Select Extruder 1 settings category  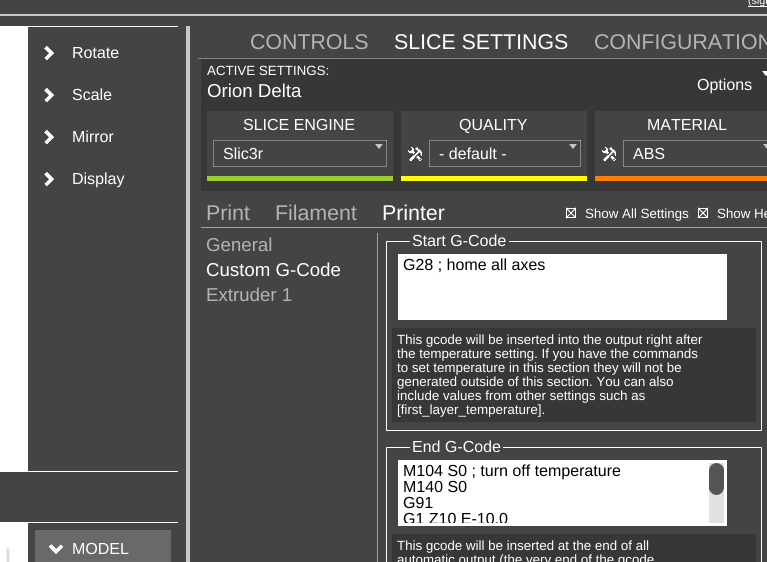click(x=249, y=295)
